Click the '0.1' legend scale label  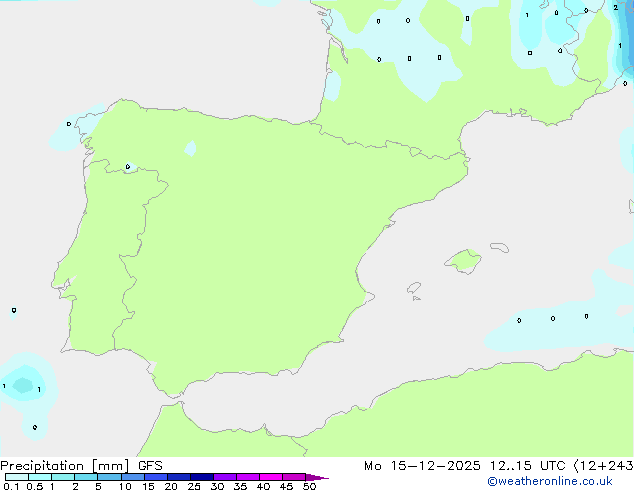pos(11,486)
